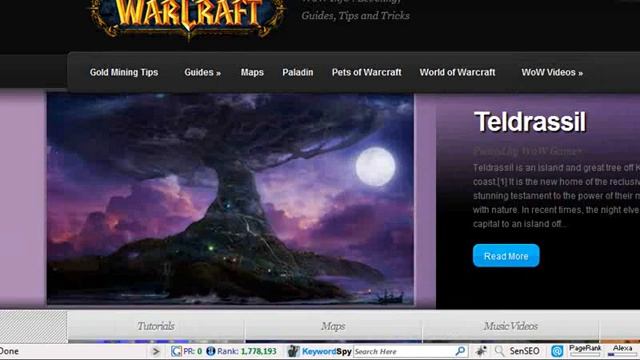Viewport: 640px width, 360px height.
Task: Click the KeywordSpy magnifier search icon
Action: 460,351
